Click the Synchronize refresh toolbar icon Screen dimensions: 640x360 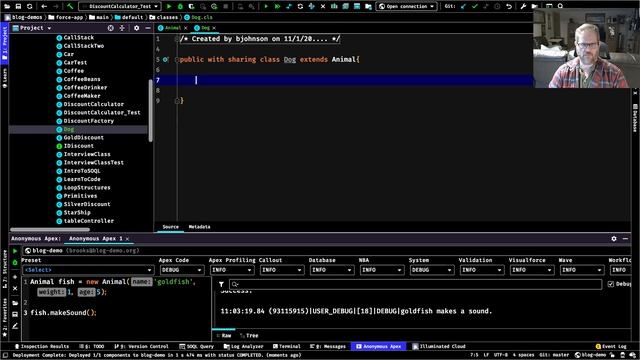(x=29, y=6)
